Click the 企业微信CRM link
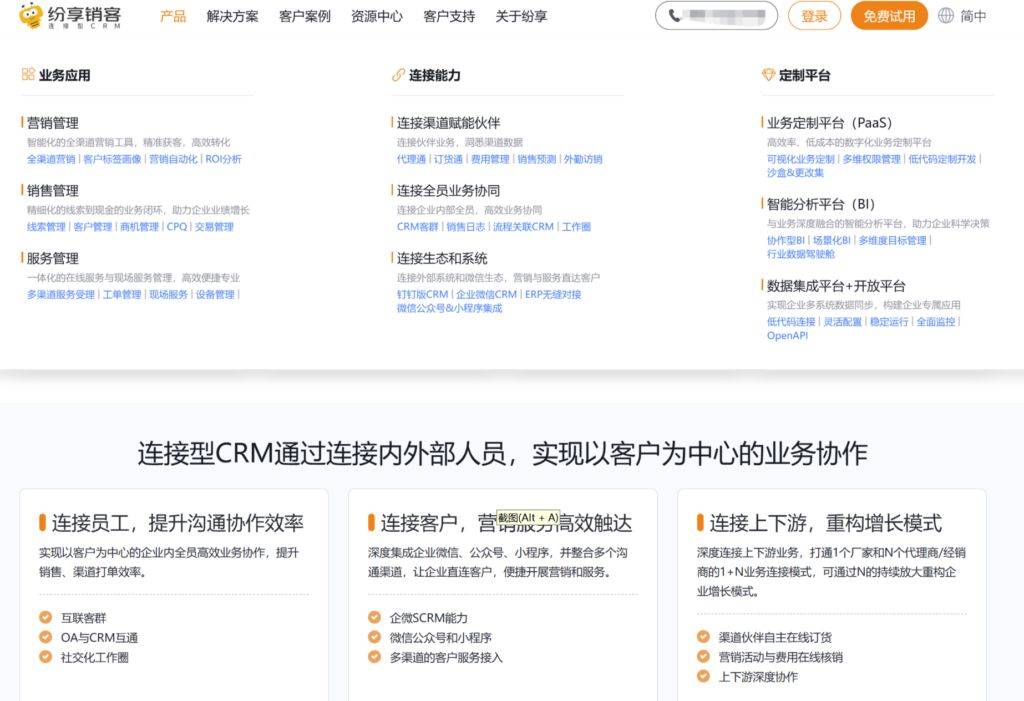The height and width of the screenshot is (701, 1024). (487, 295)
